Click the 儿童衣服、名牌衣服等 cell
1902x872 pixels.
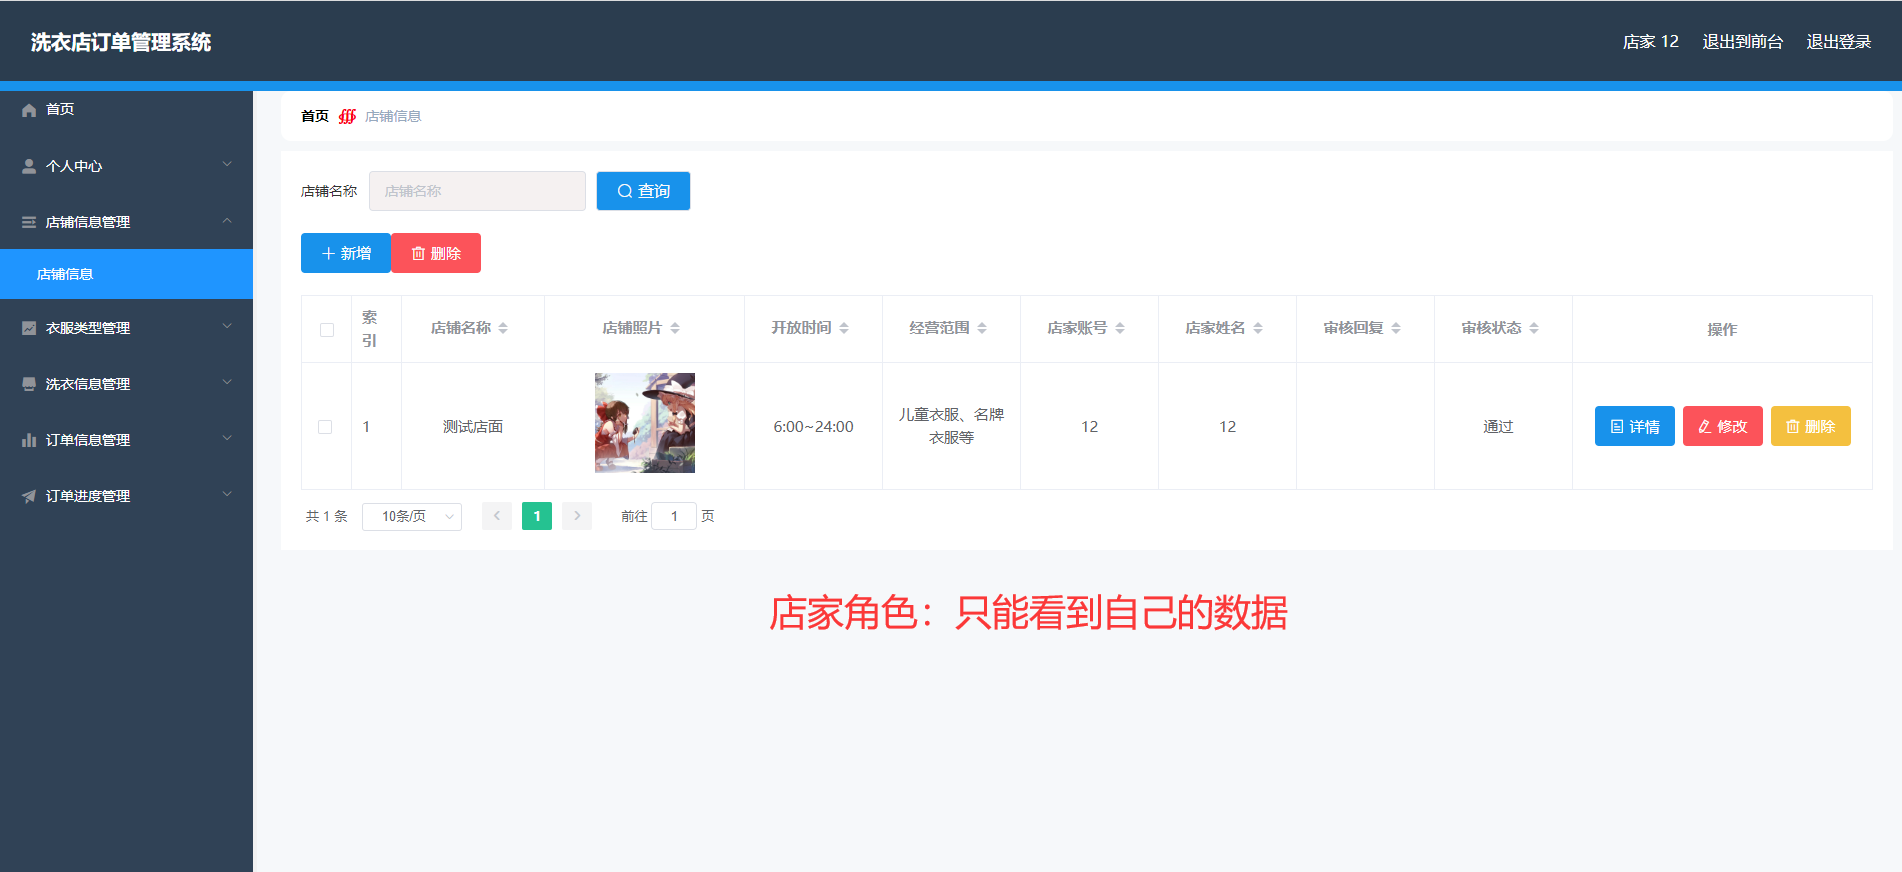951,426
